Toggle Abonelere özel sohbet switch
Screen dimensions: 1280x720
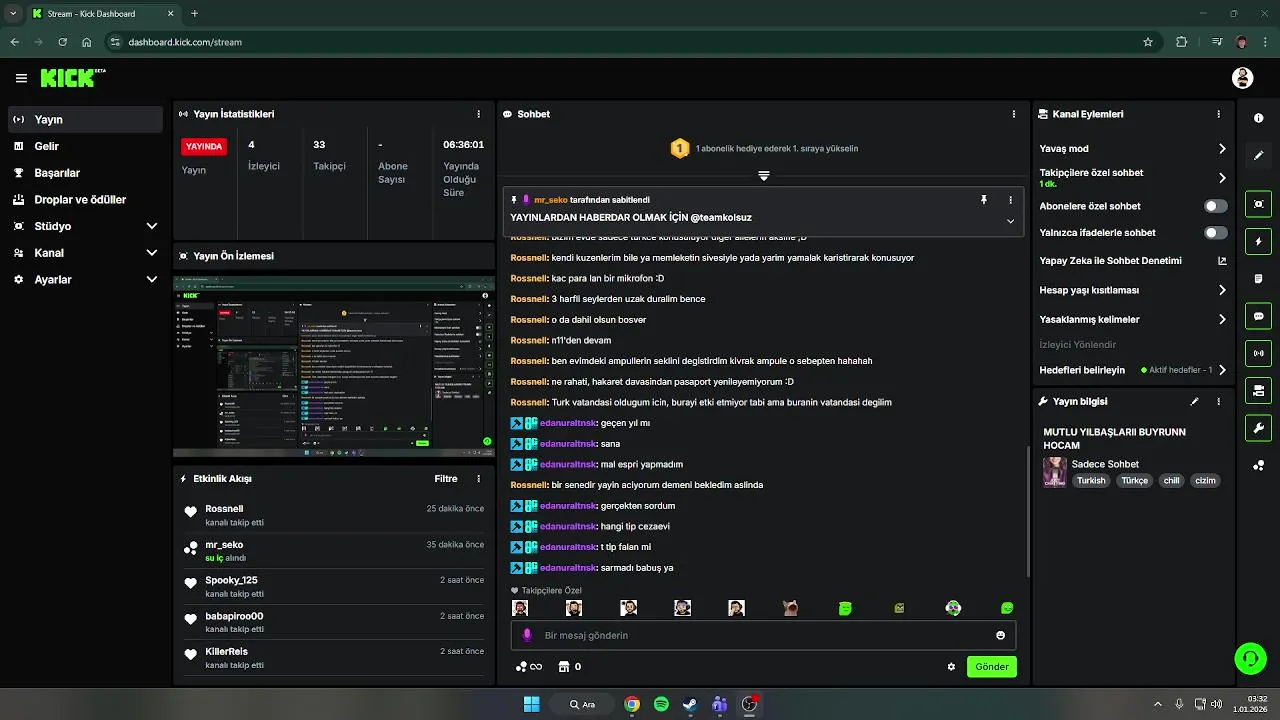point(1215,206)
